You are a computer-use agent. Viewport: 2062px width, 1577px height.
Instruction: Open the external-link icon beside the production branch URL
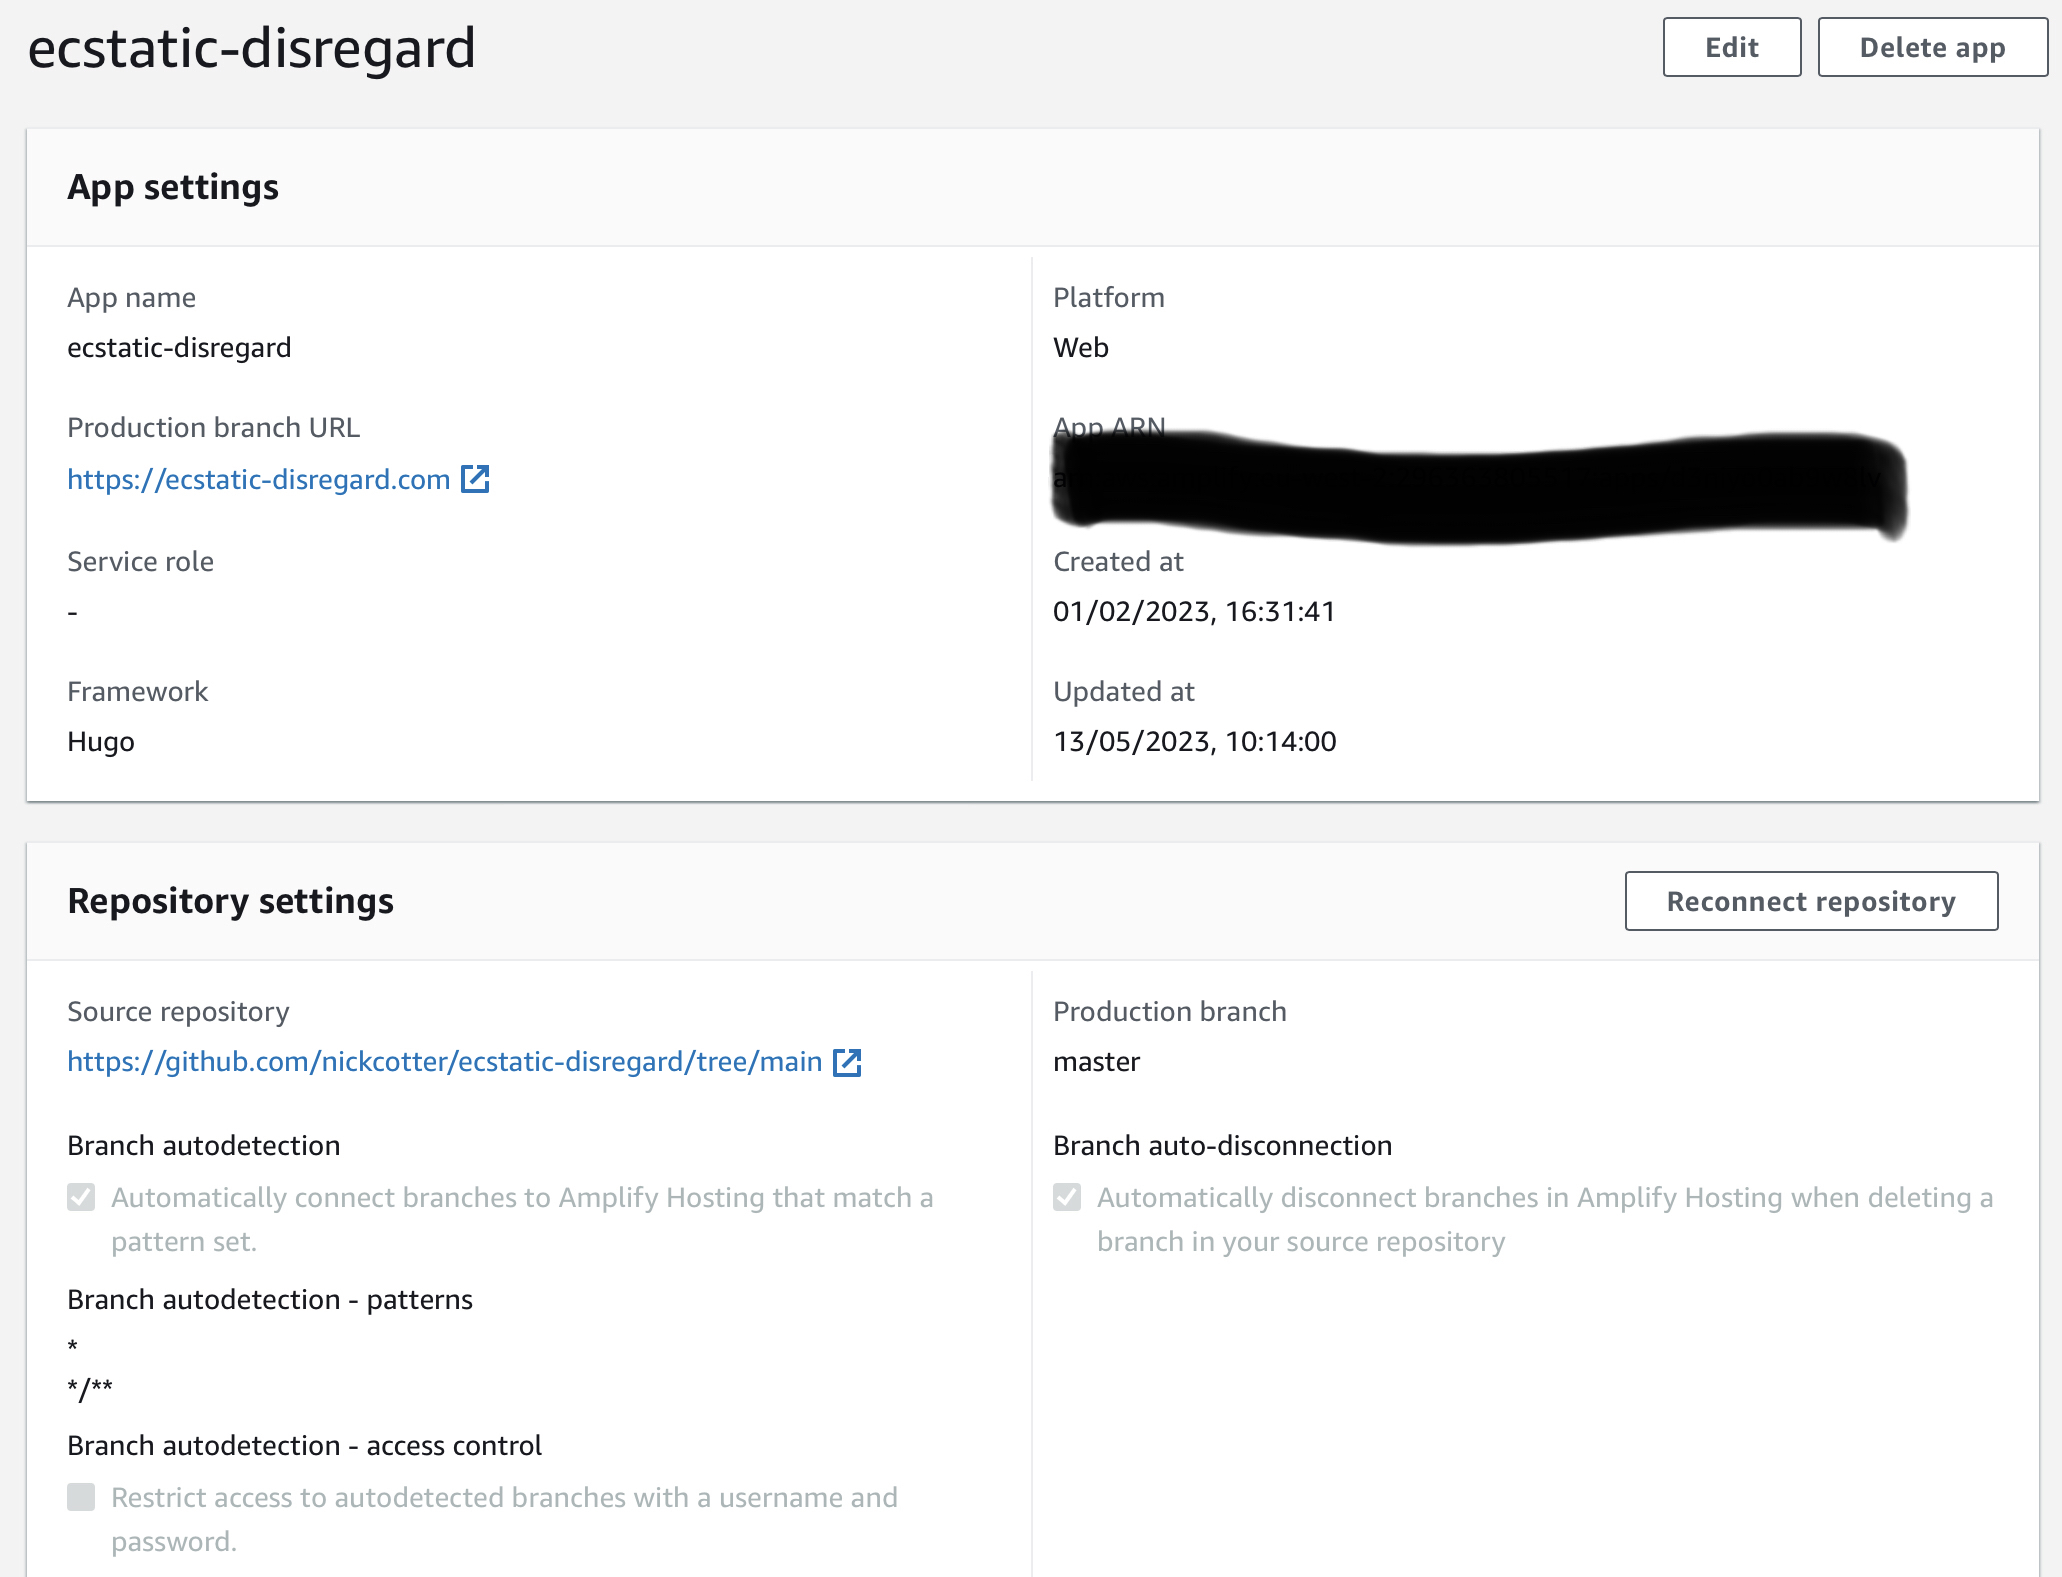[x=475, y=479]
